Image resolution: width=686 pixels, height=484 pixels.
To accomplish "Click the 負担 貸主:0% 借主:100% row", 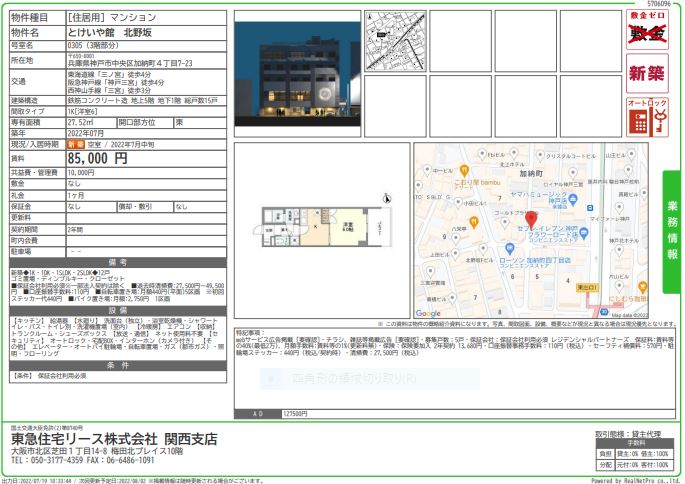I will [x=635, y=454].
